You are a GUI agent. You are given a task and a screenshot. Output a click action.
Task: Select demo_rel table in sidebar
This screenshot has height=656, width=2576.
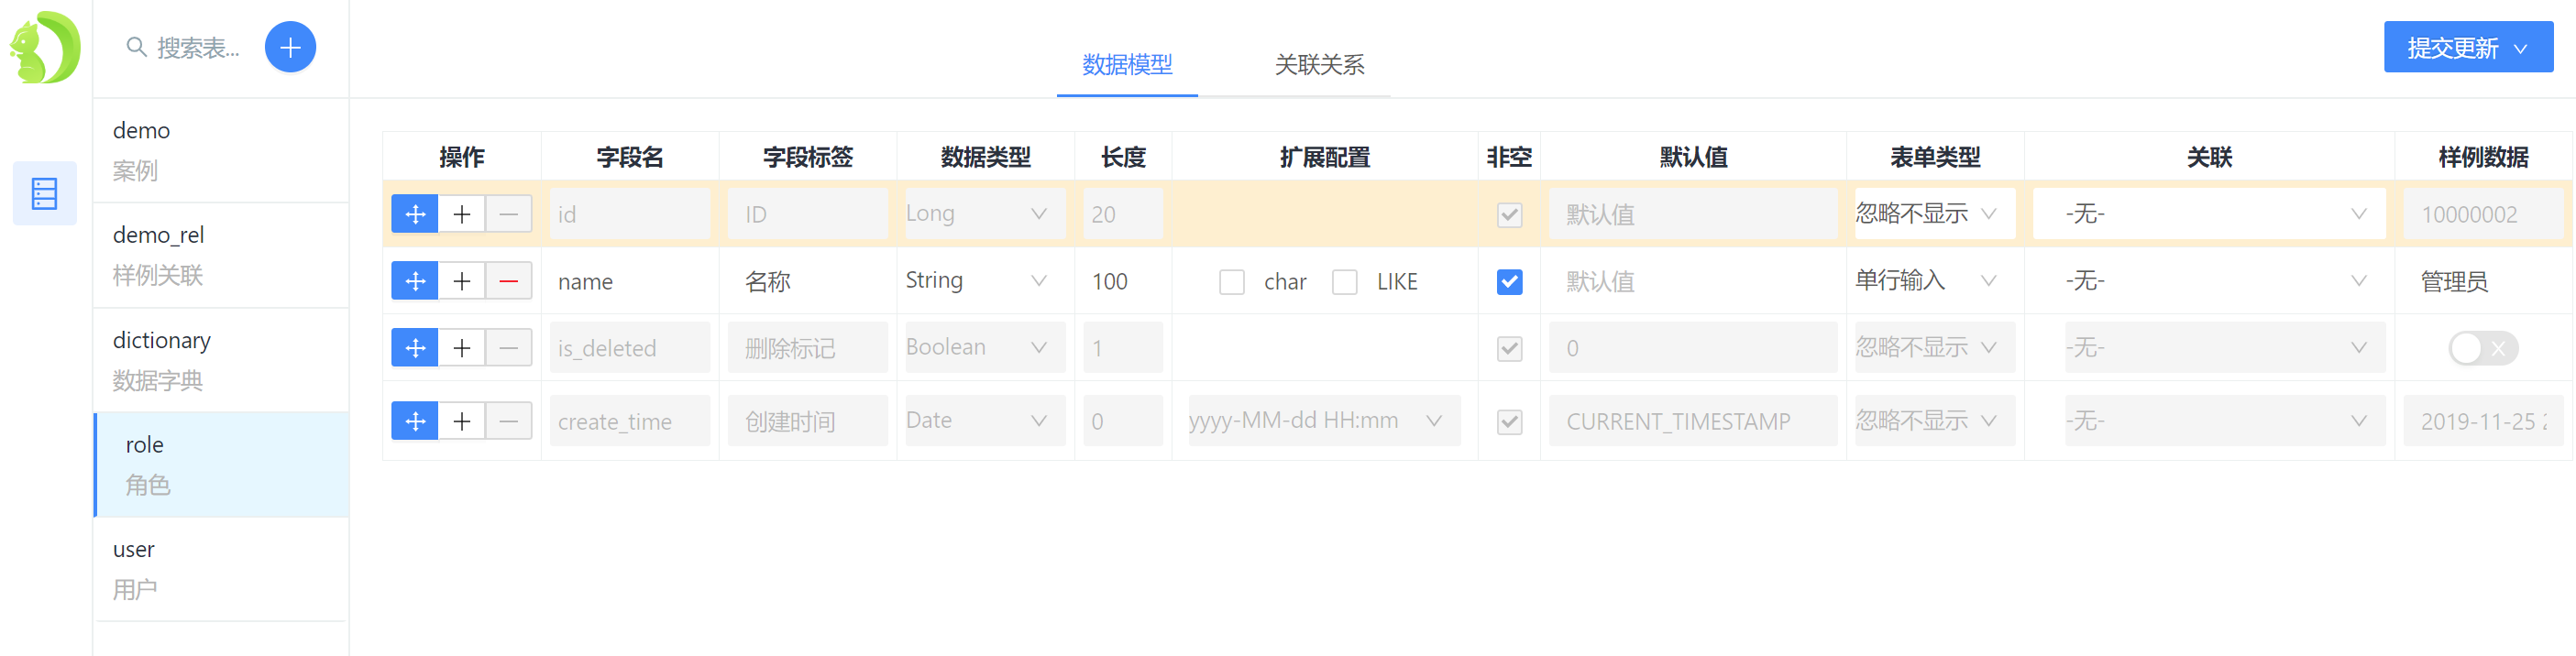point(221,255)
